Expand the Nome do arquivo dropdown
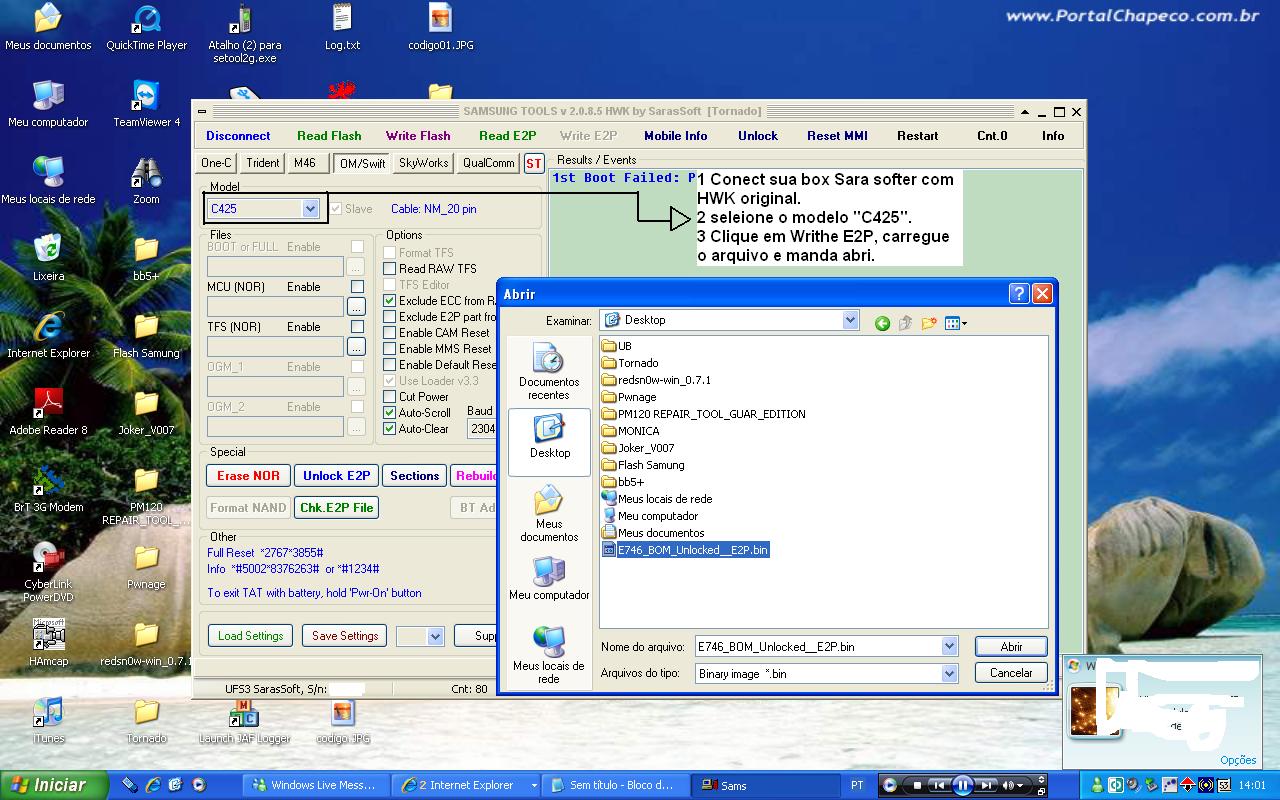This screenshot has height=800, width=1280. pos(949,647)
